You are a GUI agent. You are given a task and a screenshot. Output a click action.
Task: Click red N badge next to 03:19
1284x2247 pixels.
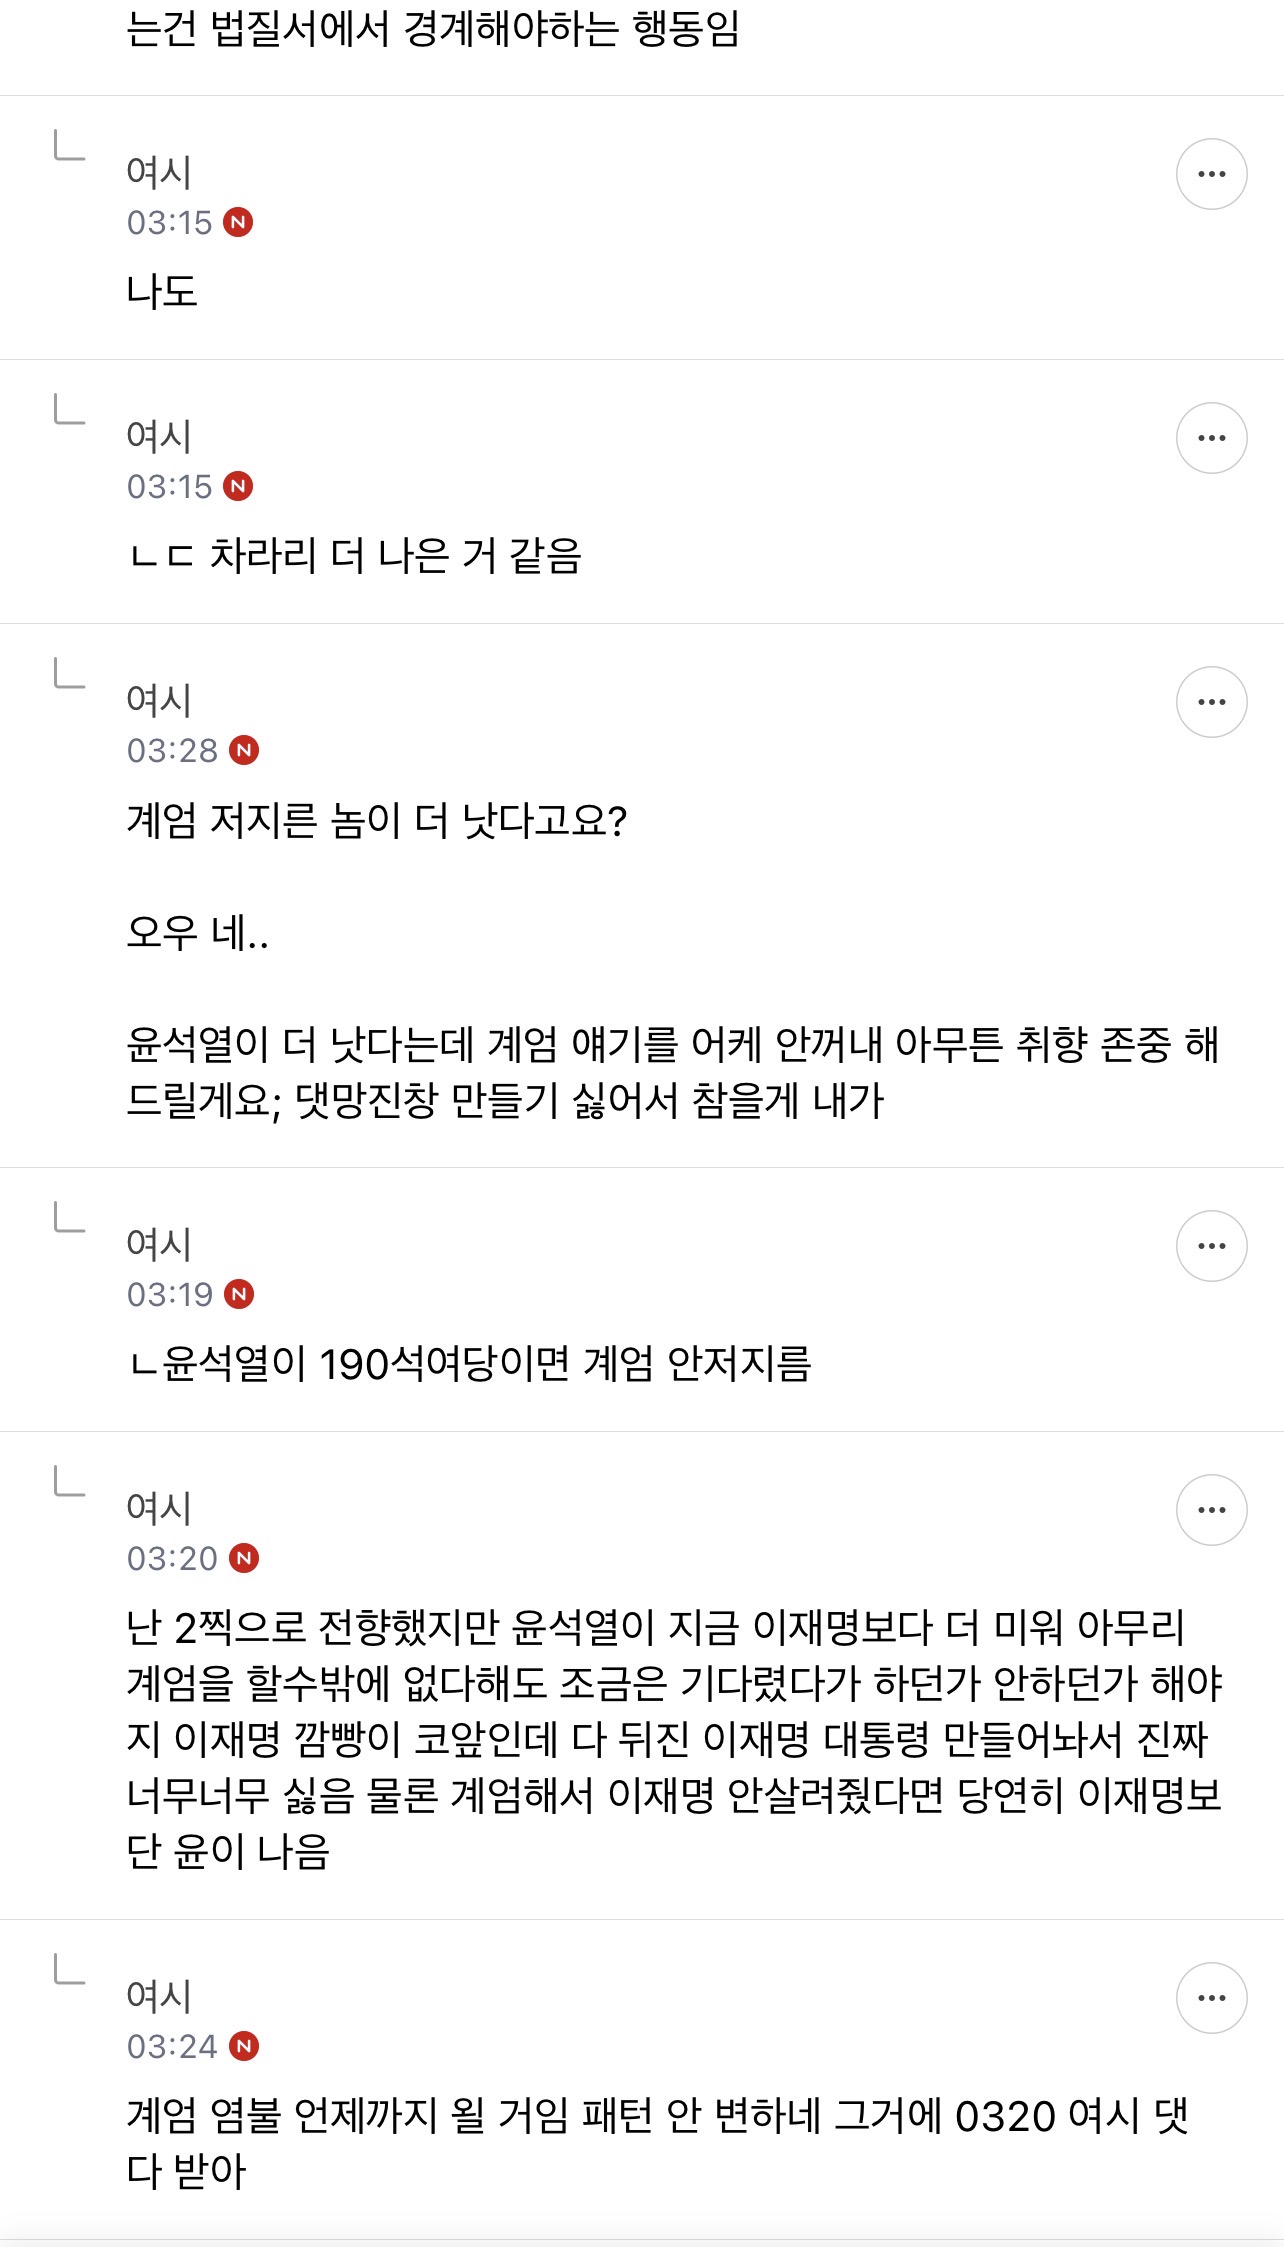(239, 1294)
